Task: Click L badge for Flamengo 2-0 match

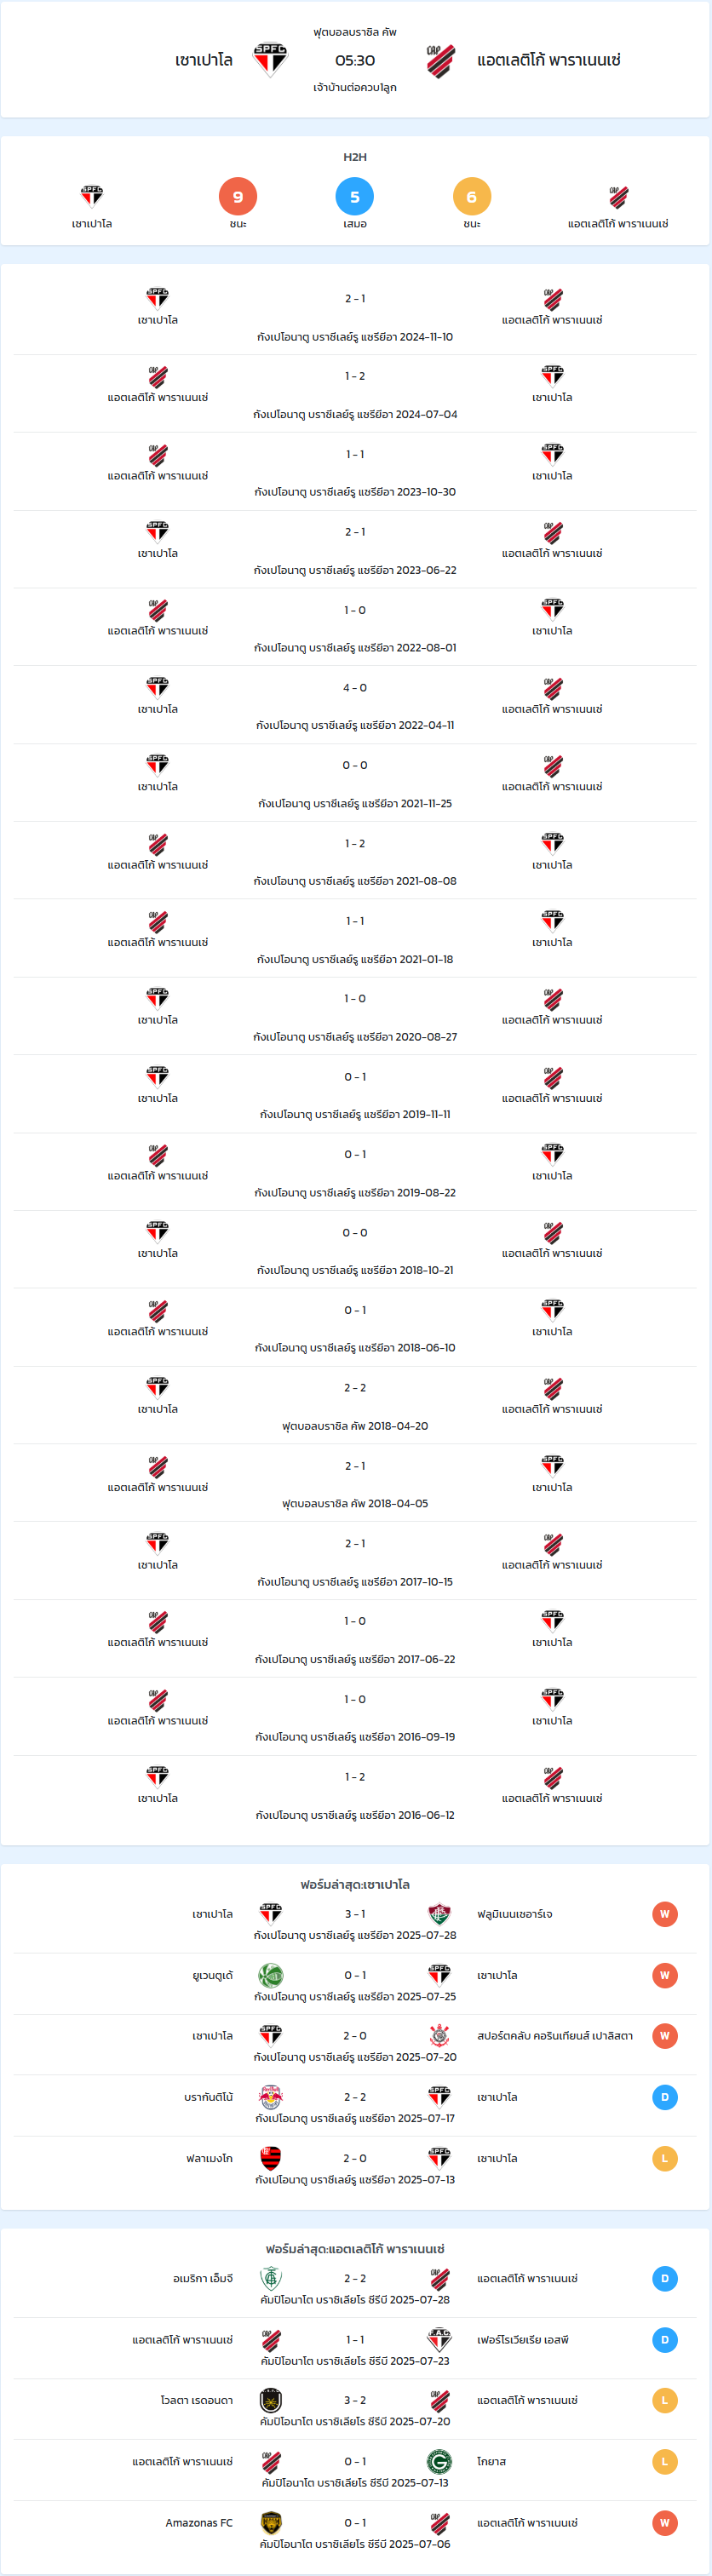Action: (665, 2158)
